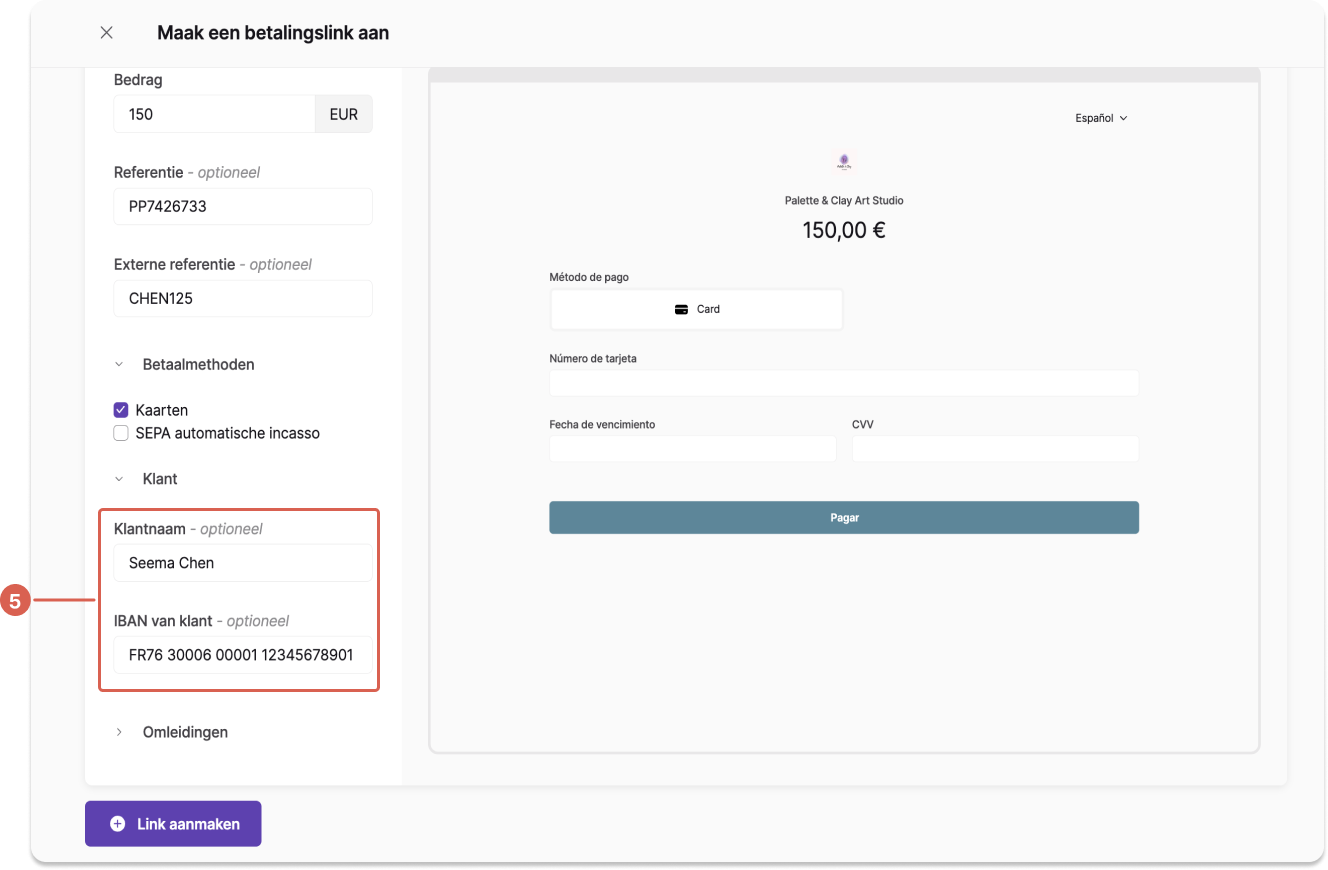Viewport: 1328px width, 870px height.
Task: Click the Palette & Clay studio logo
Action: coord(844,161)
